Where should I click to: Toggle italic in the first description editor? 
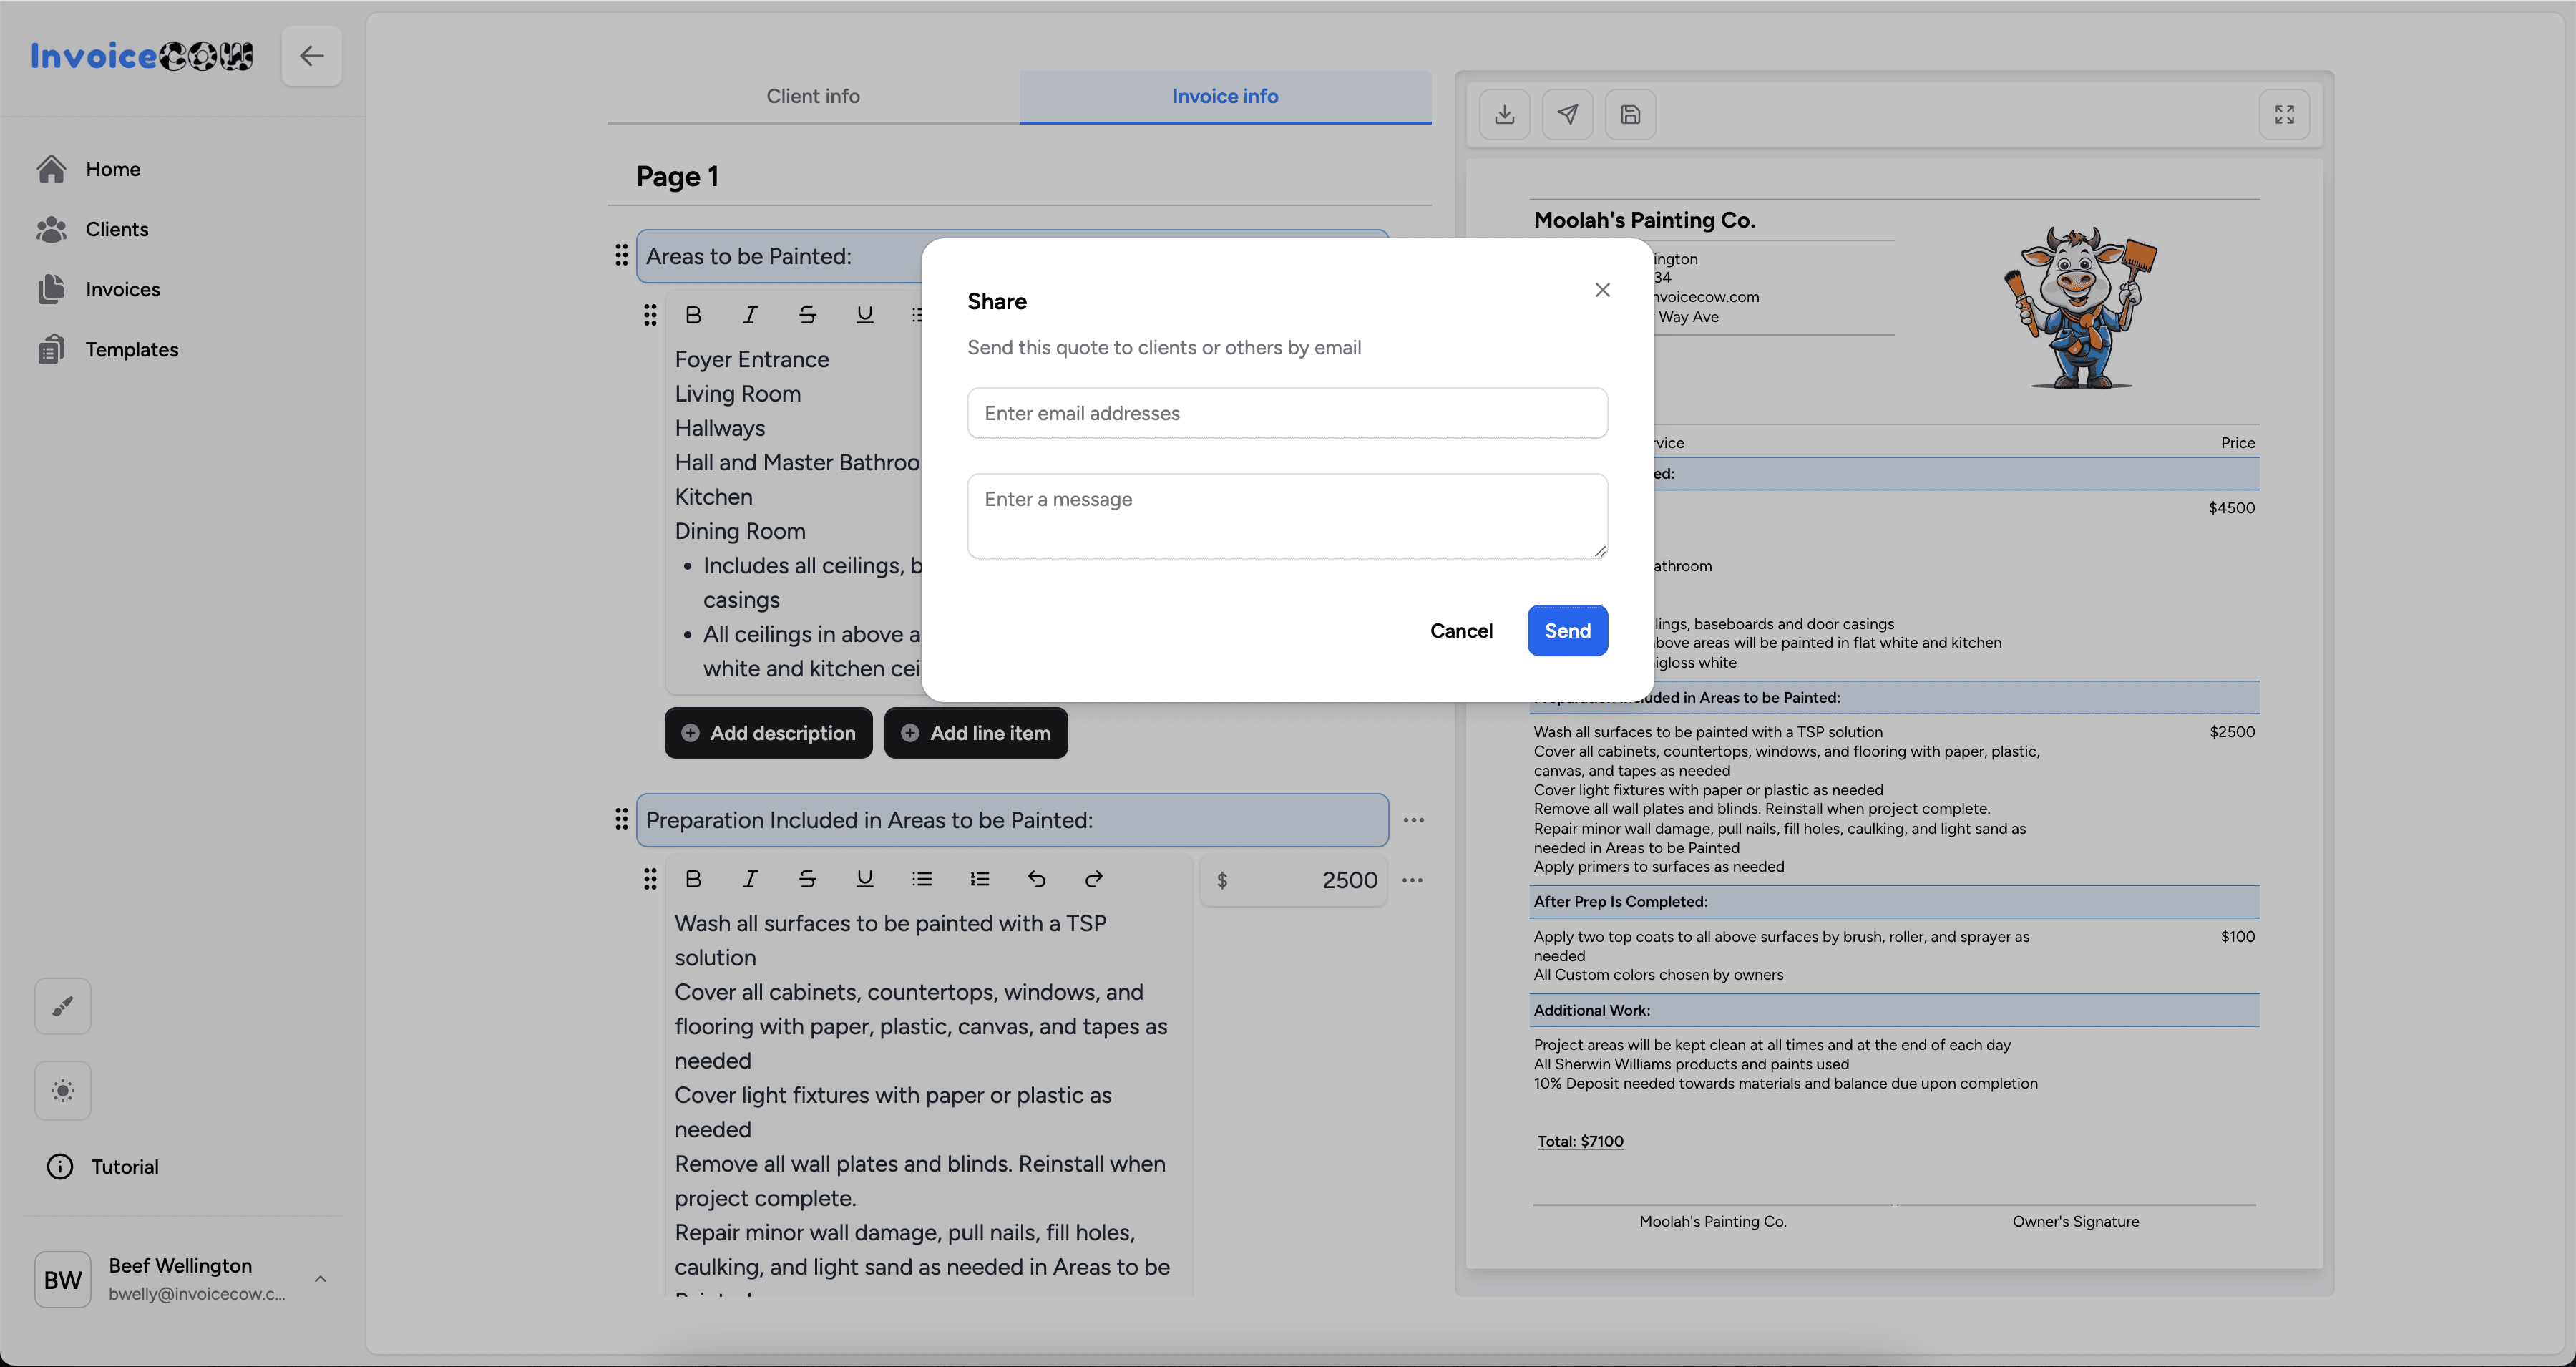coord(750,315)
